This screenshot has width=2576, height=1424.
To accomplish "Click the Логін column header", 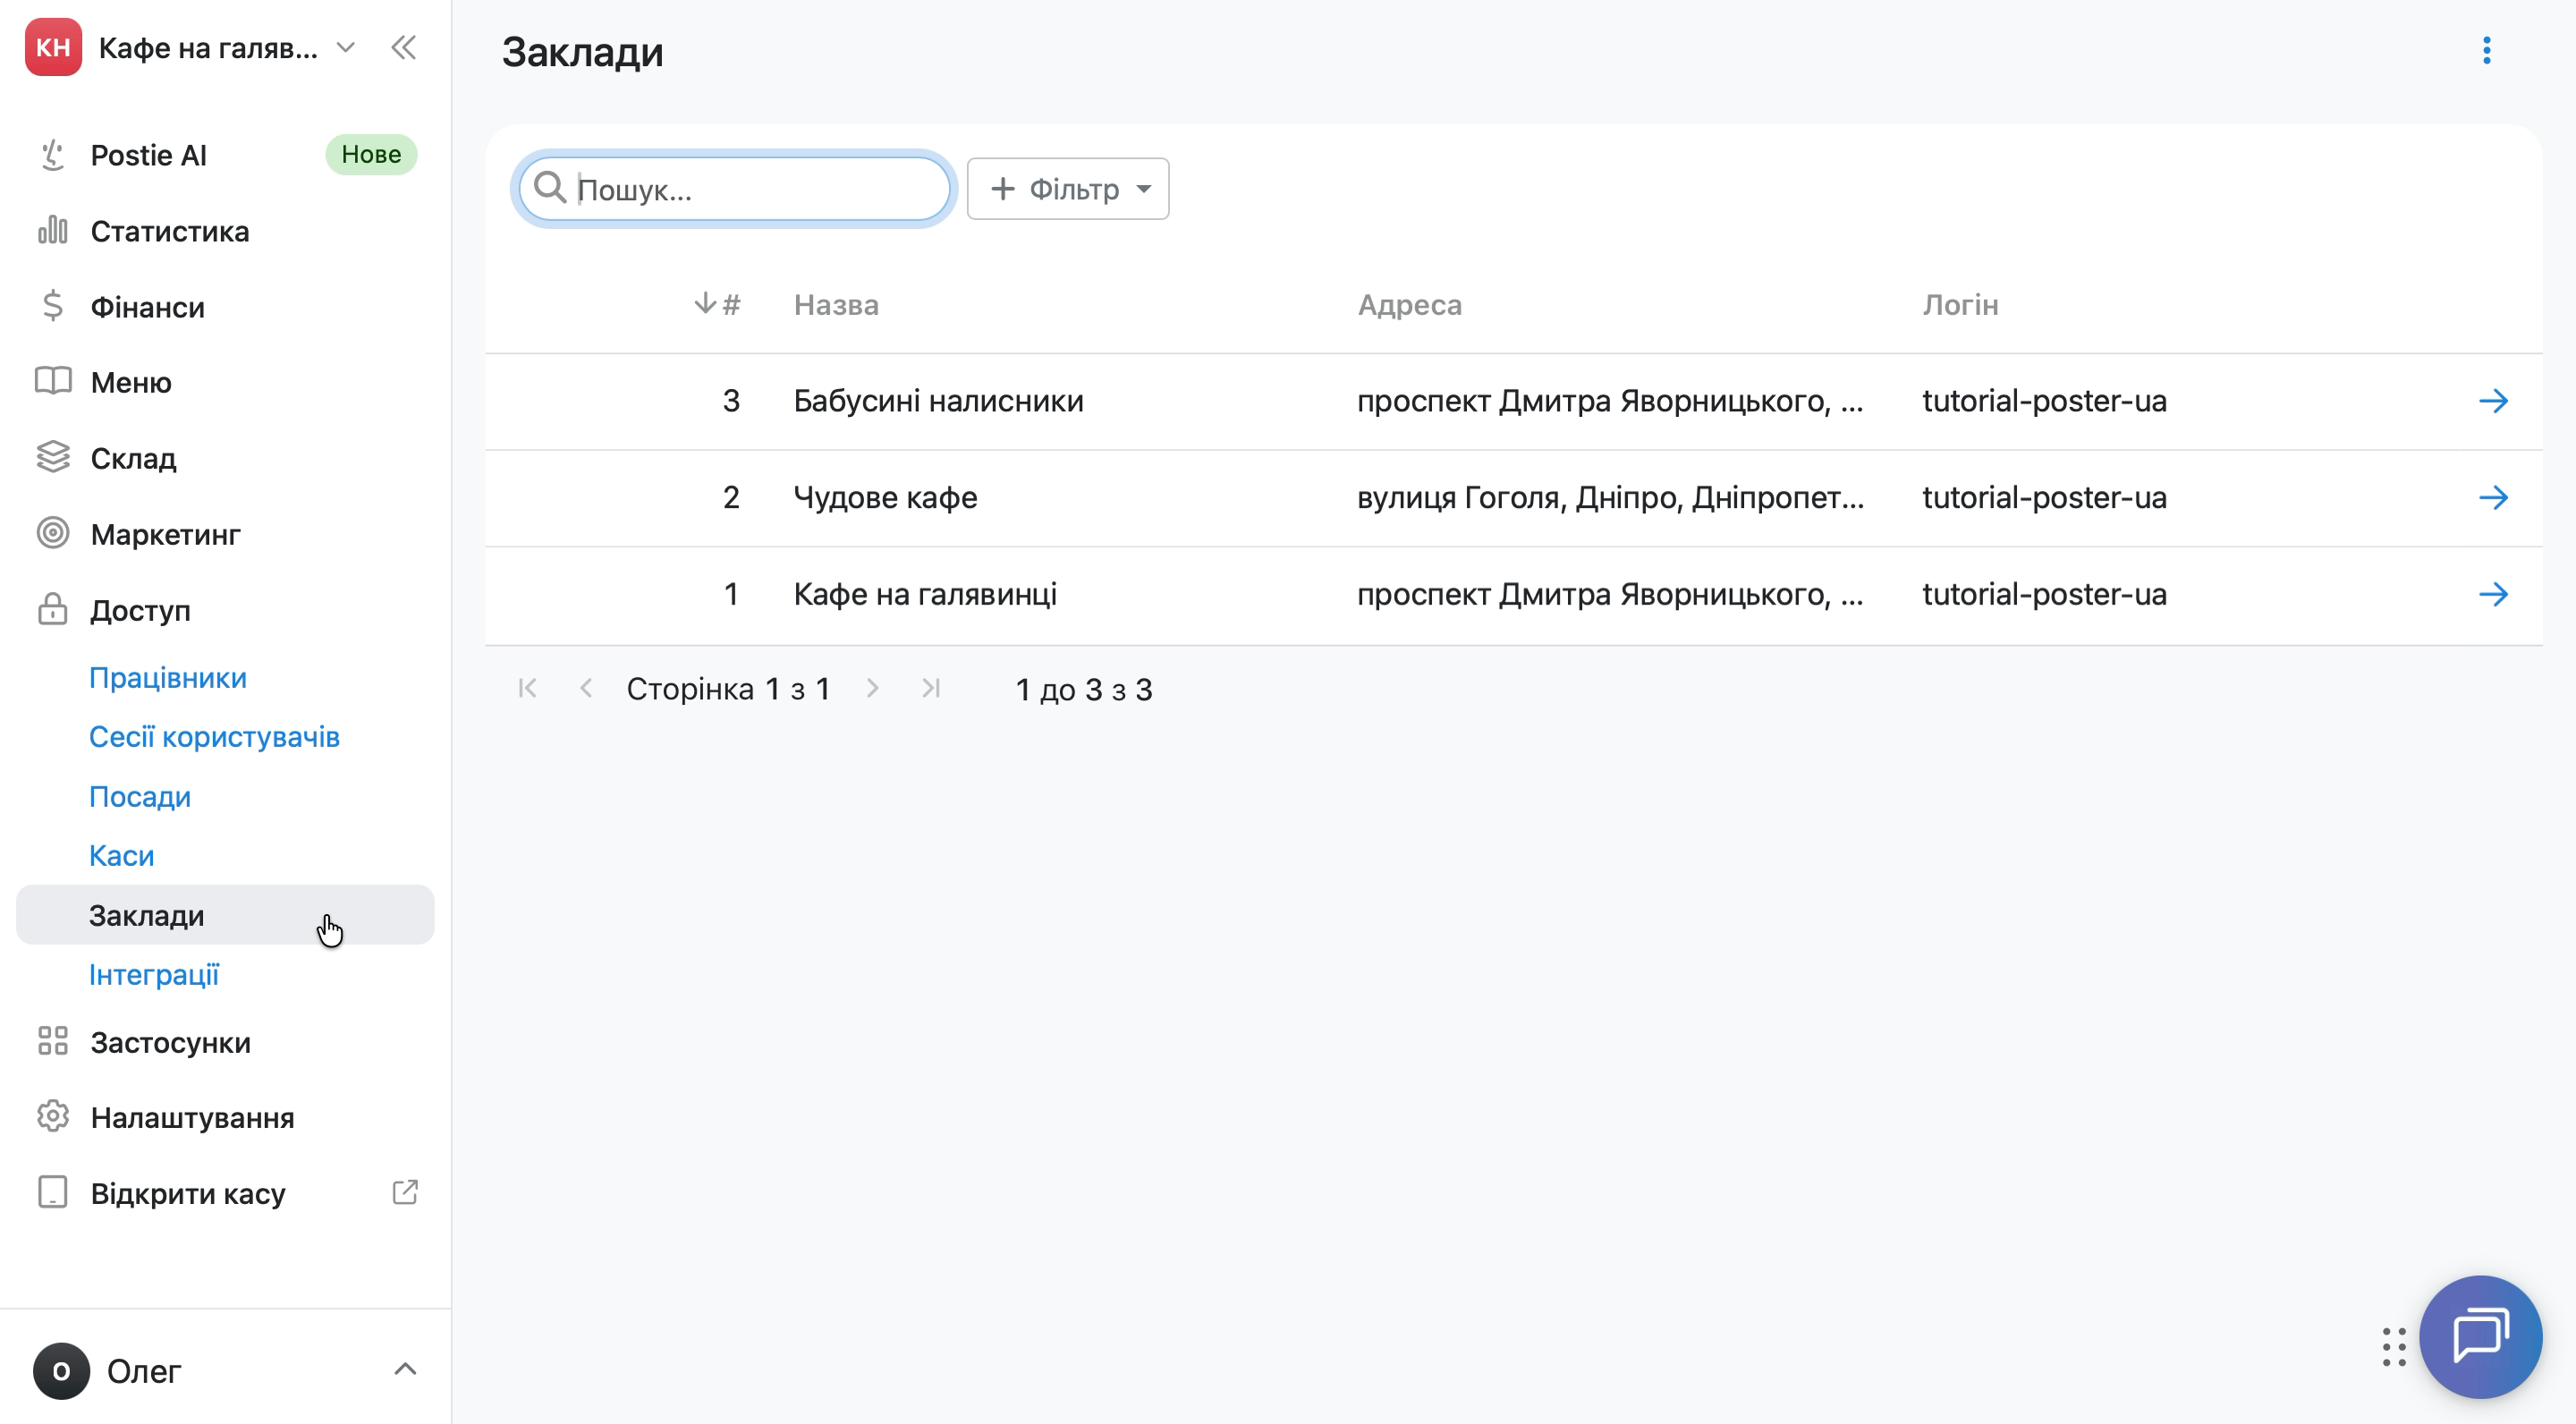I will (x=1960, y=304).
